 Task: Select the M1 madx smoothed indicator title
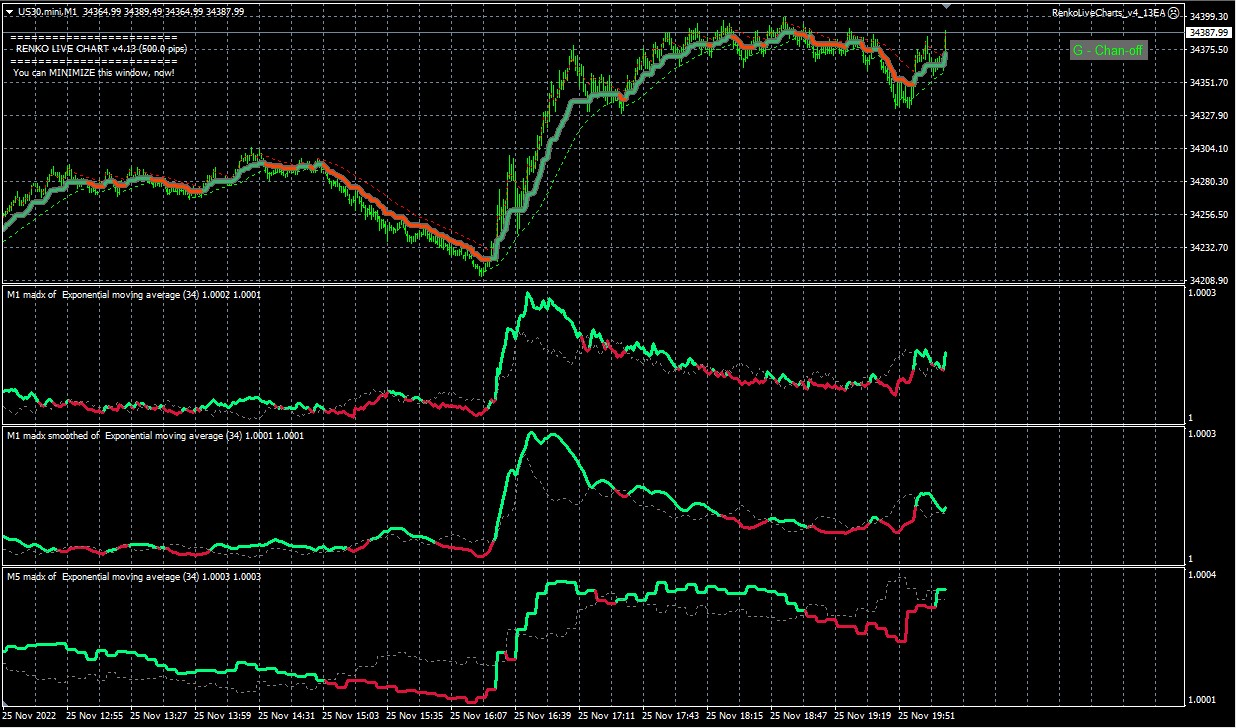155,436
